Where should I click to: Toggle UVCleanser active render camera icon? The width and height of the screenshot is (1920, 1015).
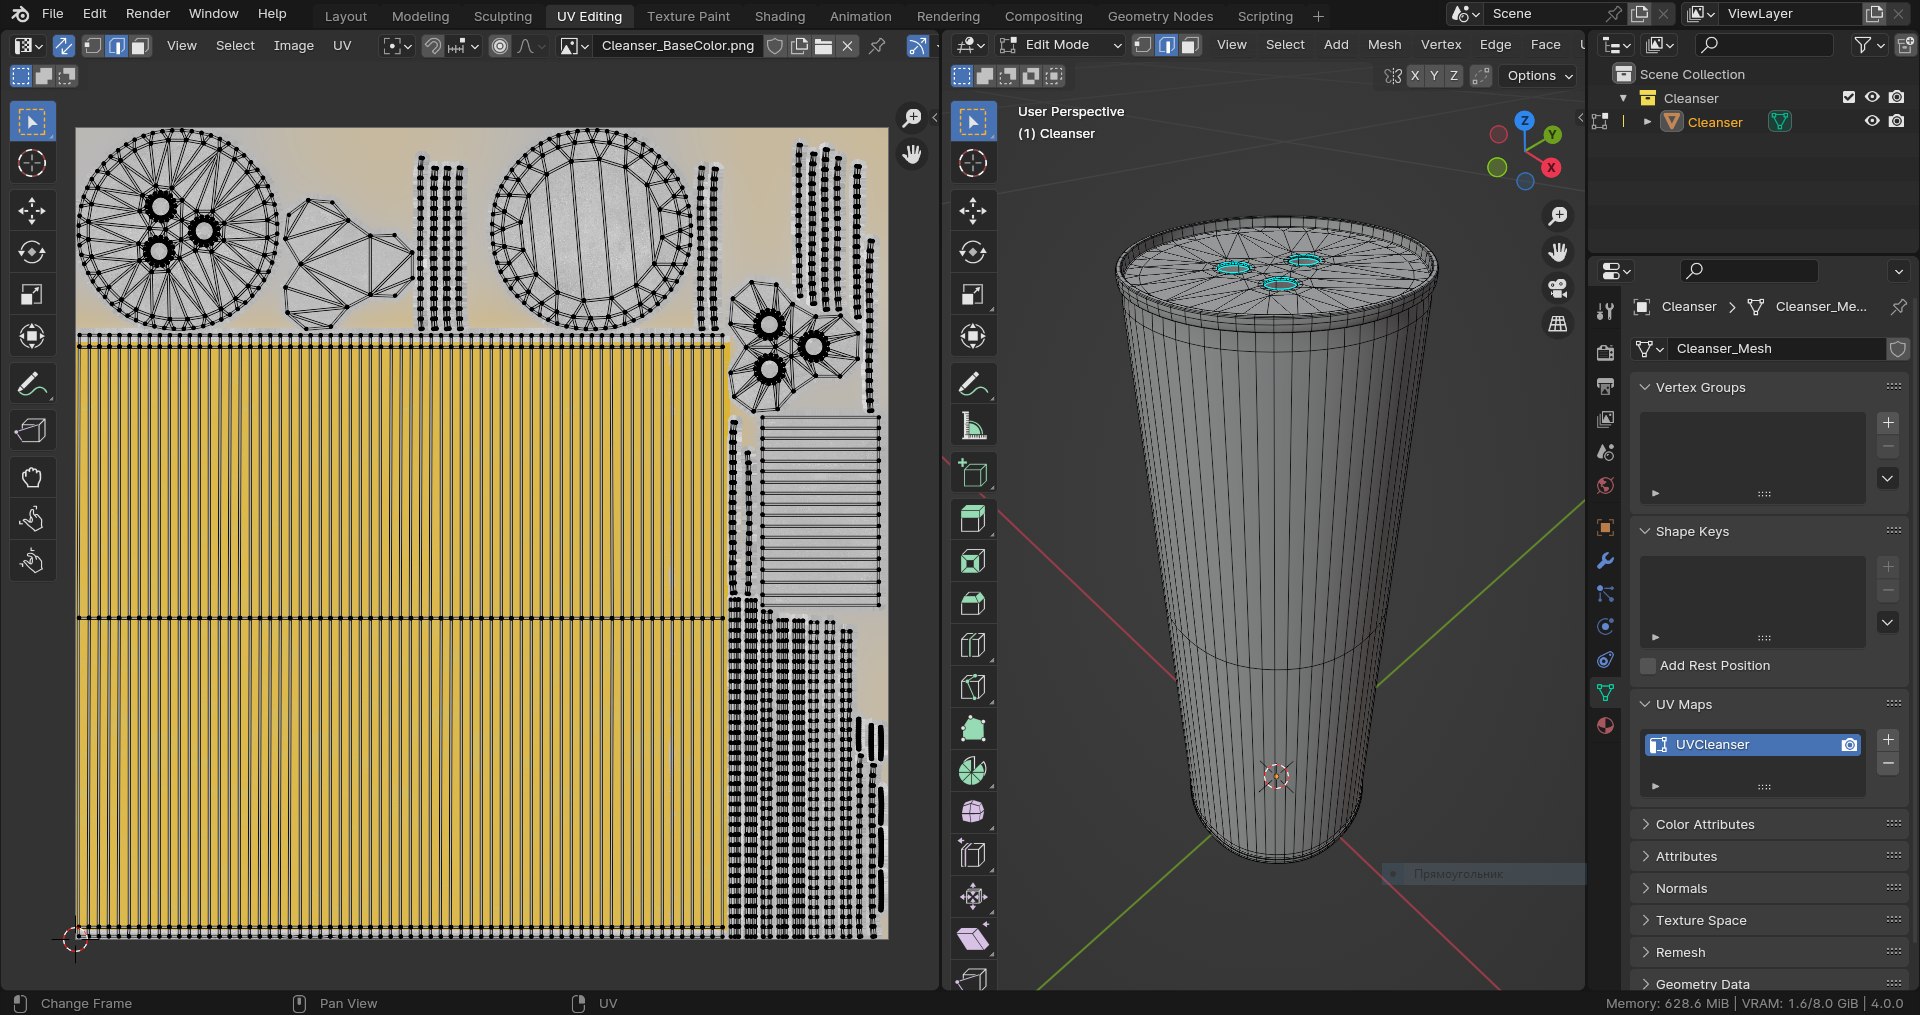[x=1849, y=745]
